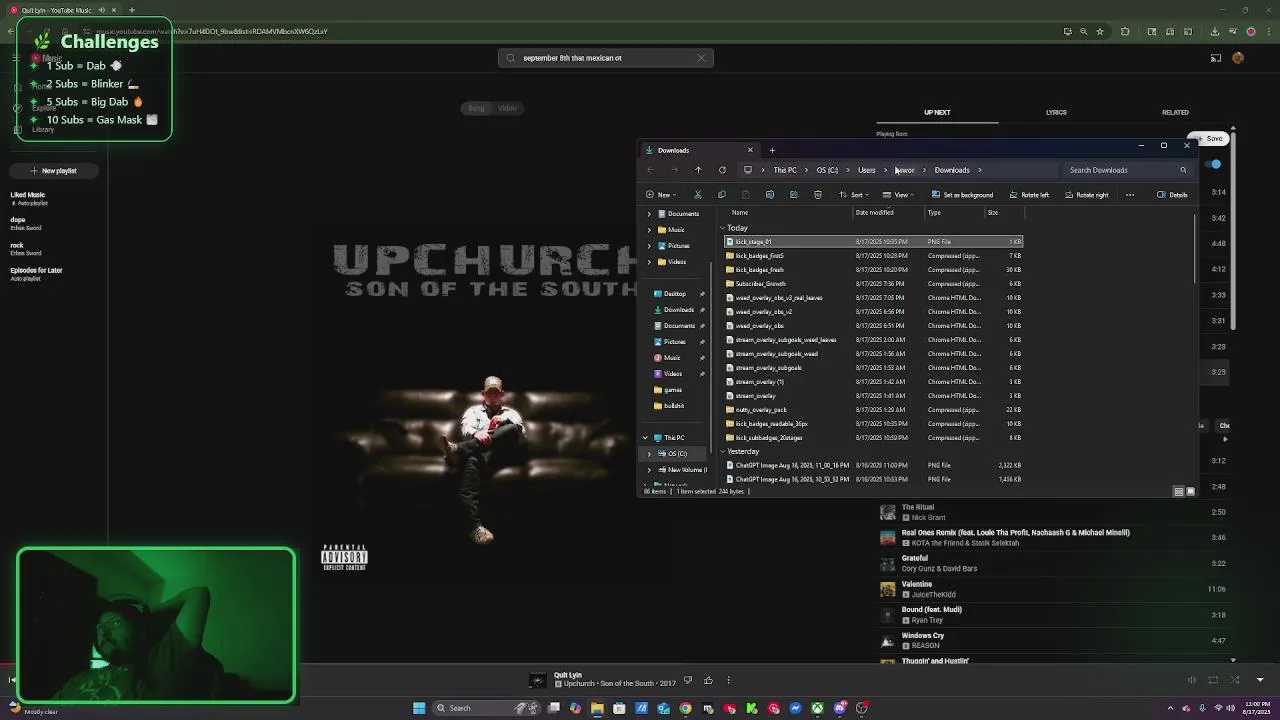Open the View dropdown in File Explorer

pyautogui.click(x=898, y=195)
